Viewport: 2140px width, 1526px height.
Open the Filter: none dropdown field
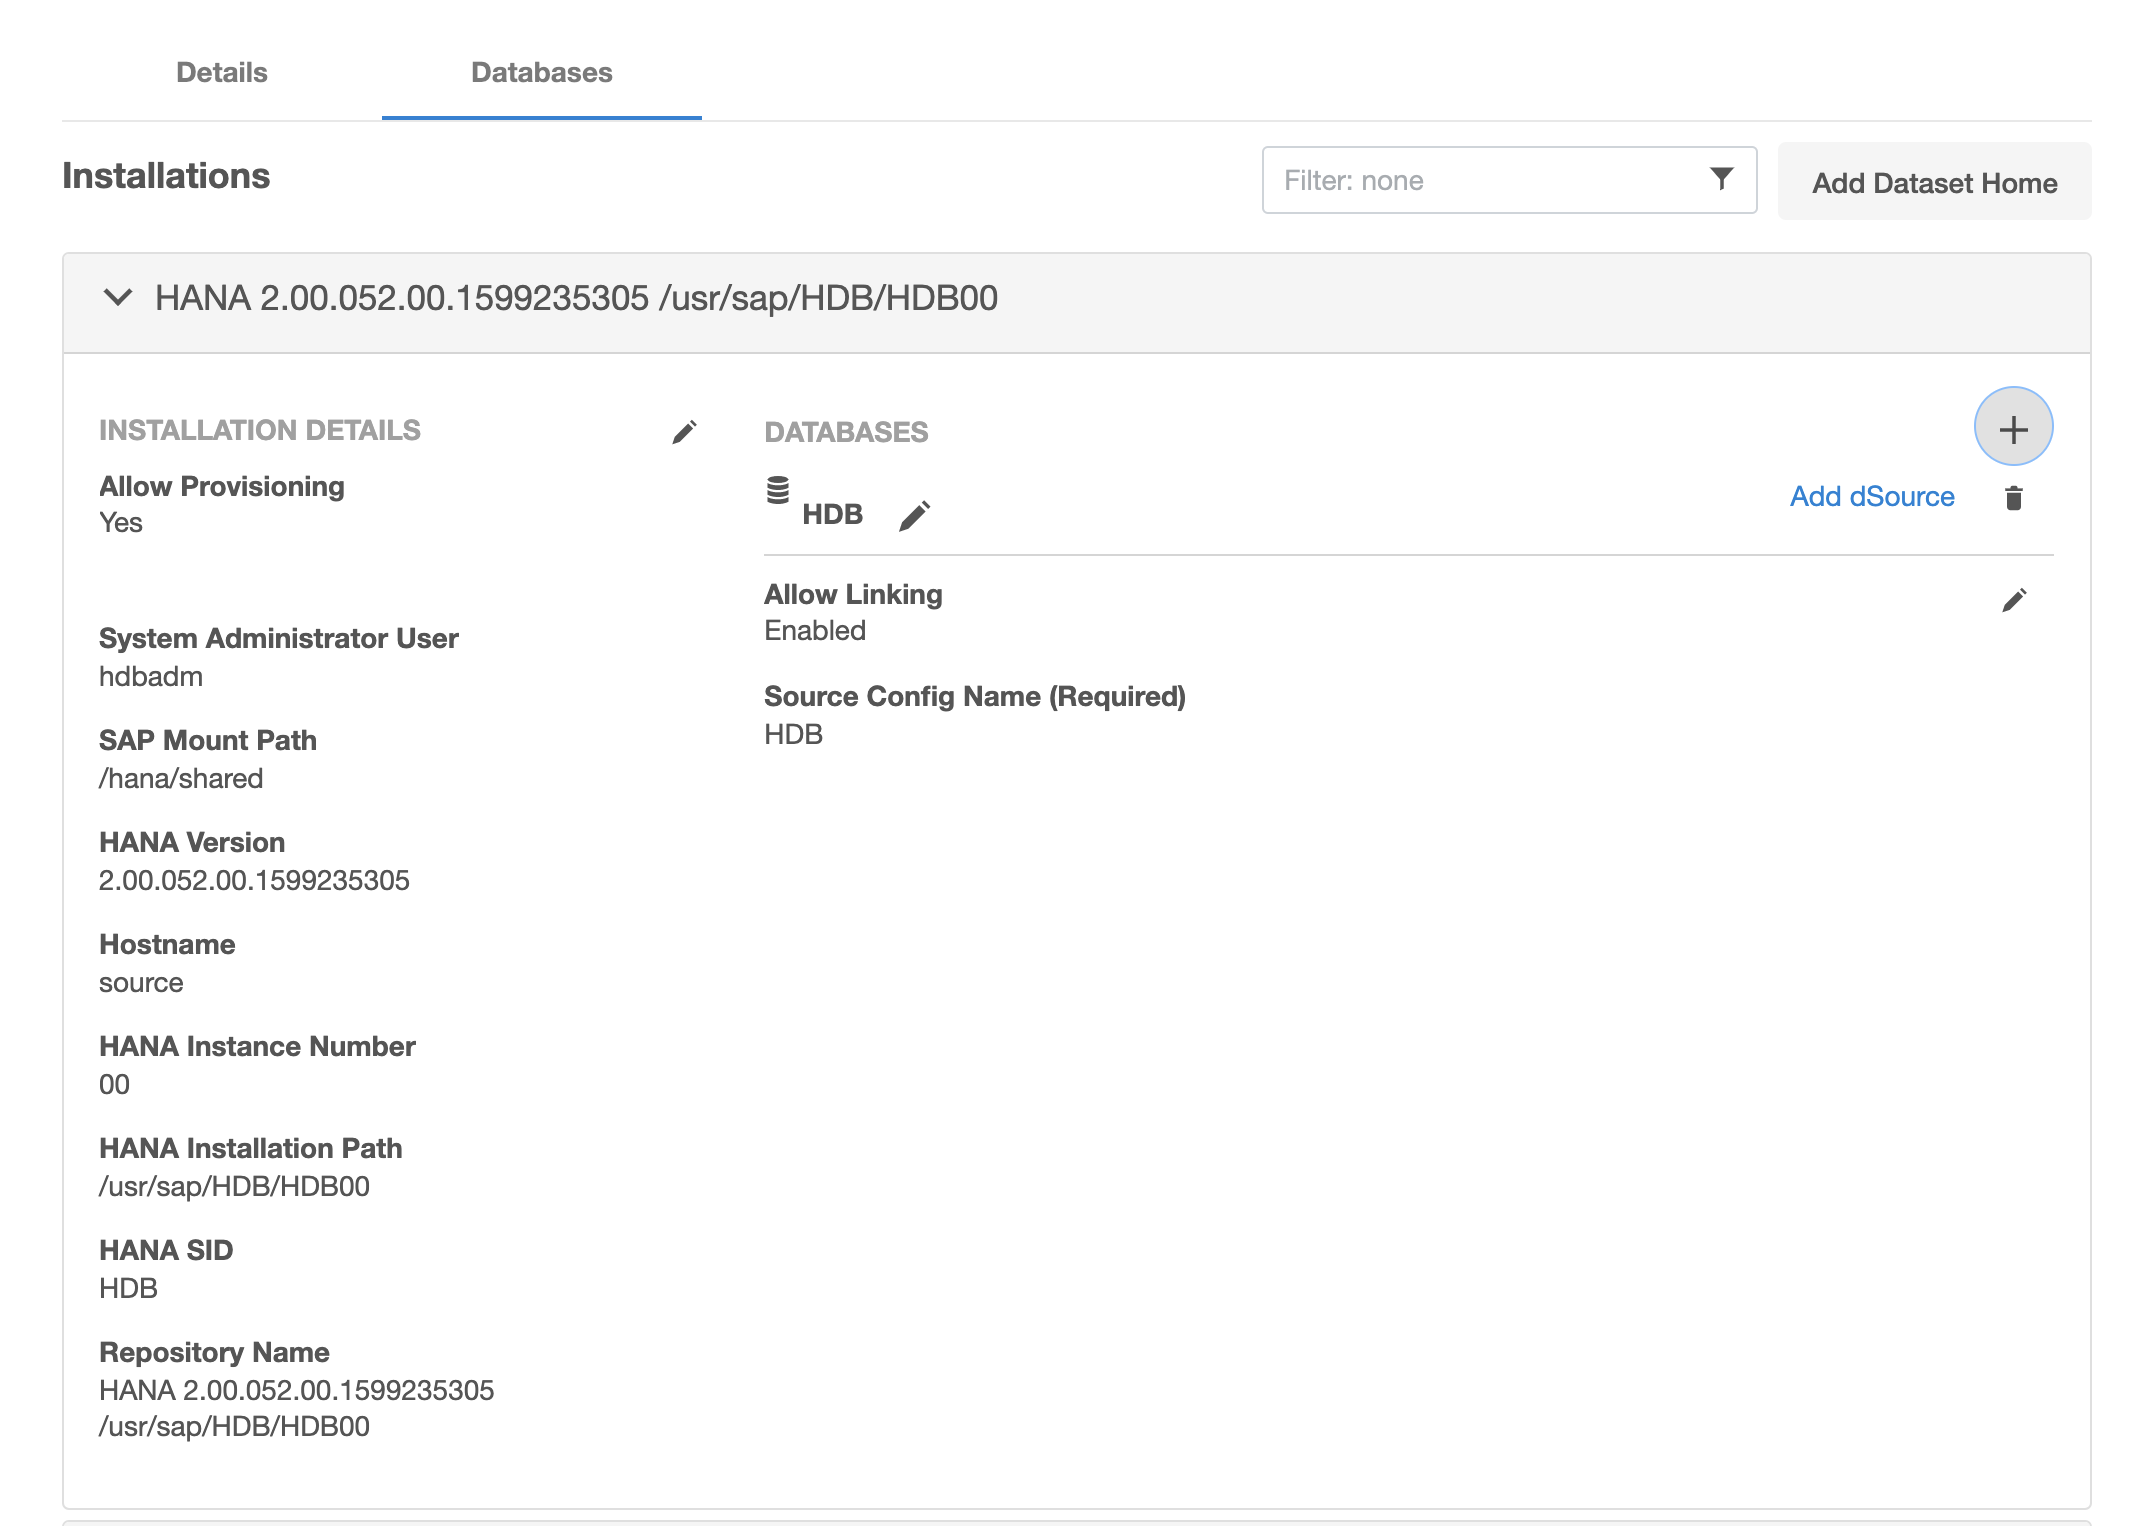pos(1480,180)
